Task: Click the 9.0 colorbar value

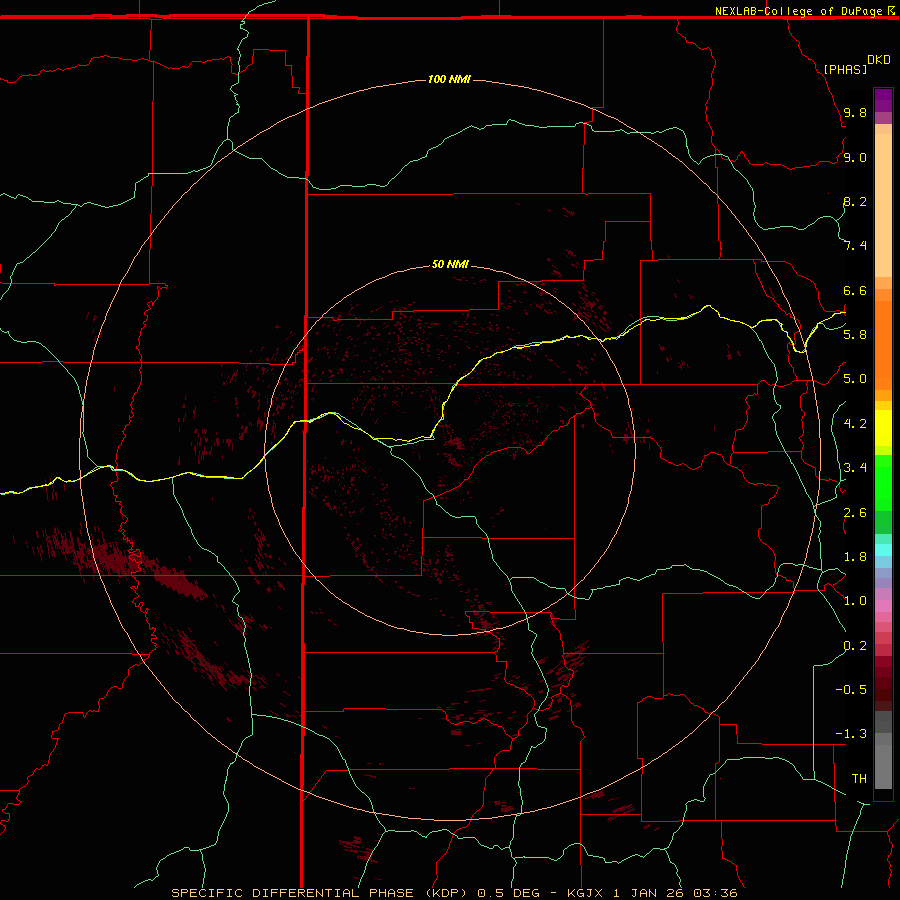Action: pyautogui.click(x=855, y=157)
